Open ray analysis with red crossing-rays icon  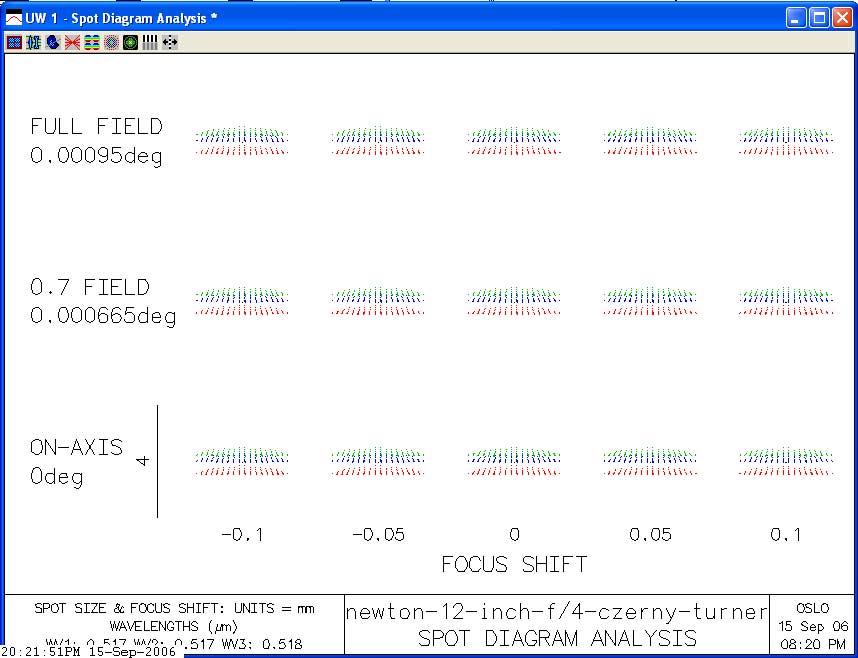pyautogui.click(x=72, y=43)
